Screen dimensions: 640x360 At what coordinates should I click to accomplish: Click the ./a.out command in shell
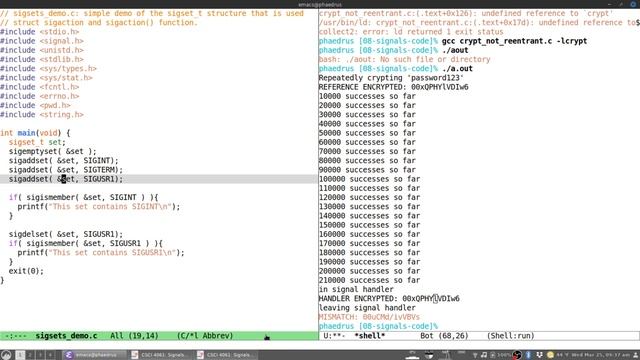tap(457, 69)
